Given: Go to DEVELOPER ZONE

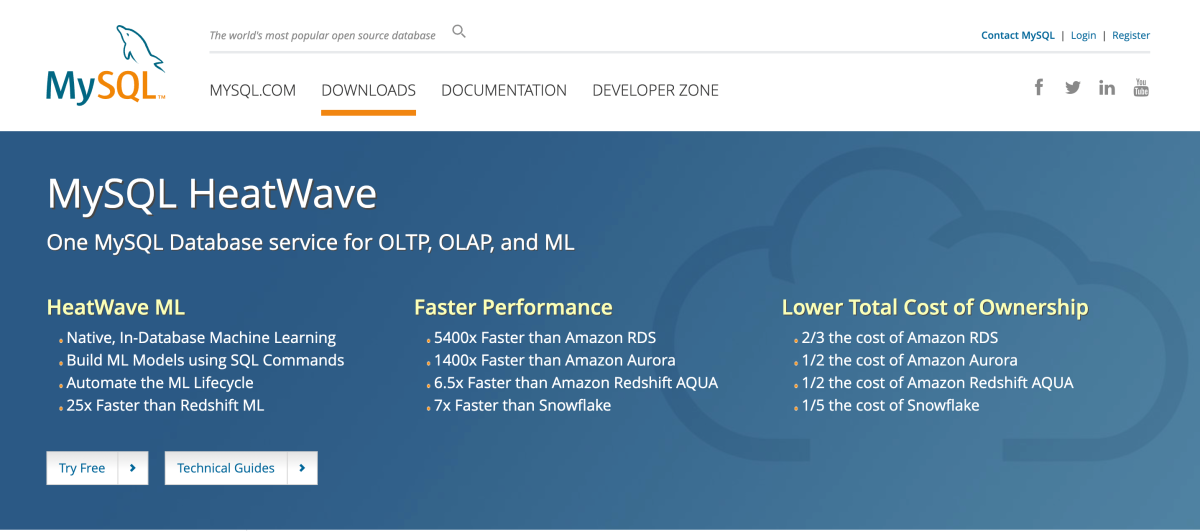Looking at the screenshot, I should [655, 90].
